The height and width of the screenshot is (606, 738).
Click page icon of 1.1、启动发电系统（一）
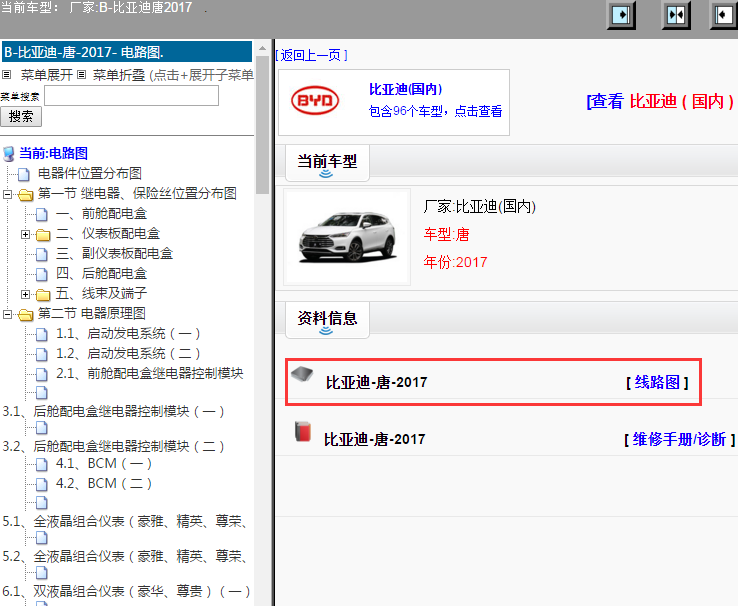42,335
